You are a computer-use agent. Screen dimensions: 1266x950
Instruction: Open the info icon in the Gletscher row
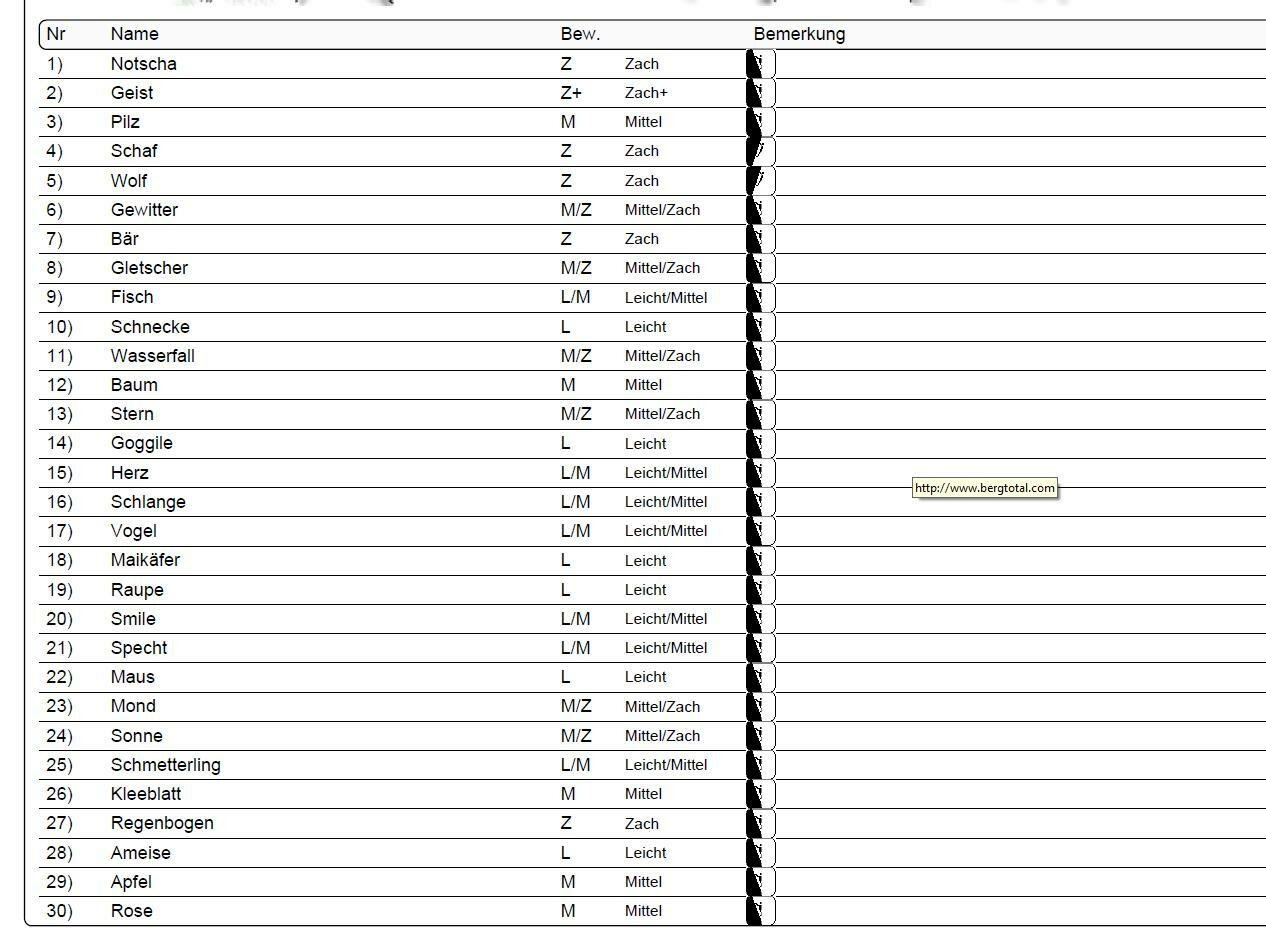coord(761,268)
